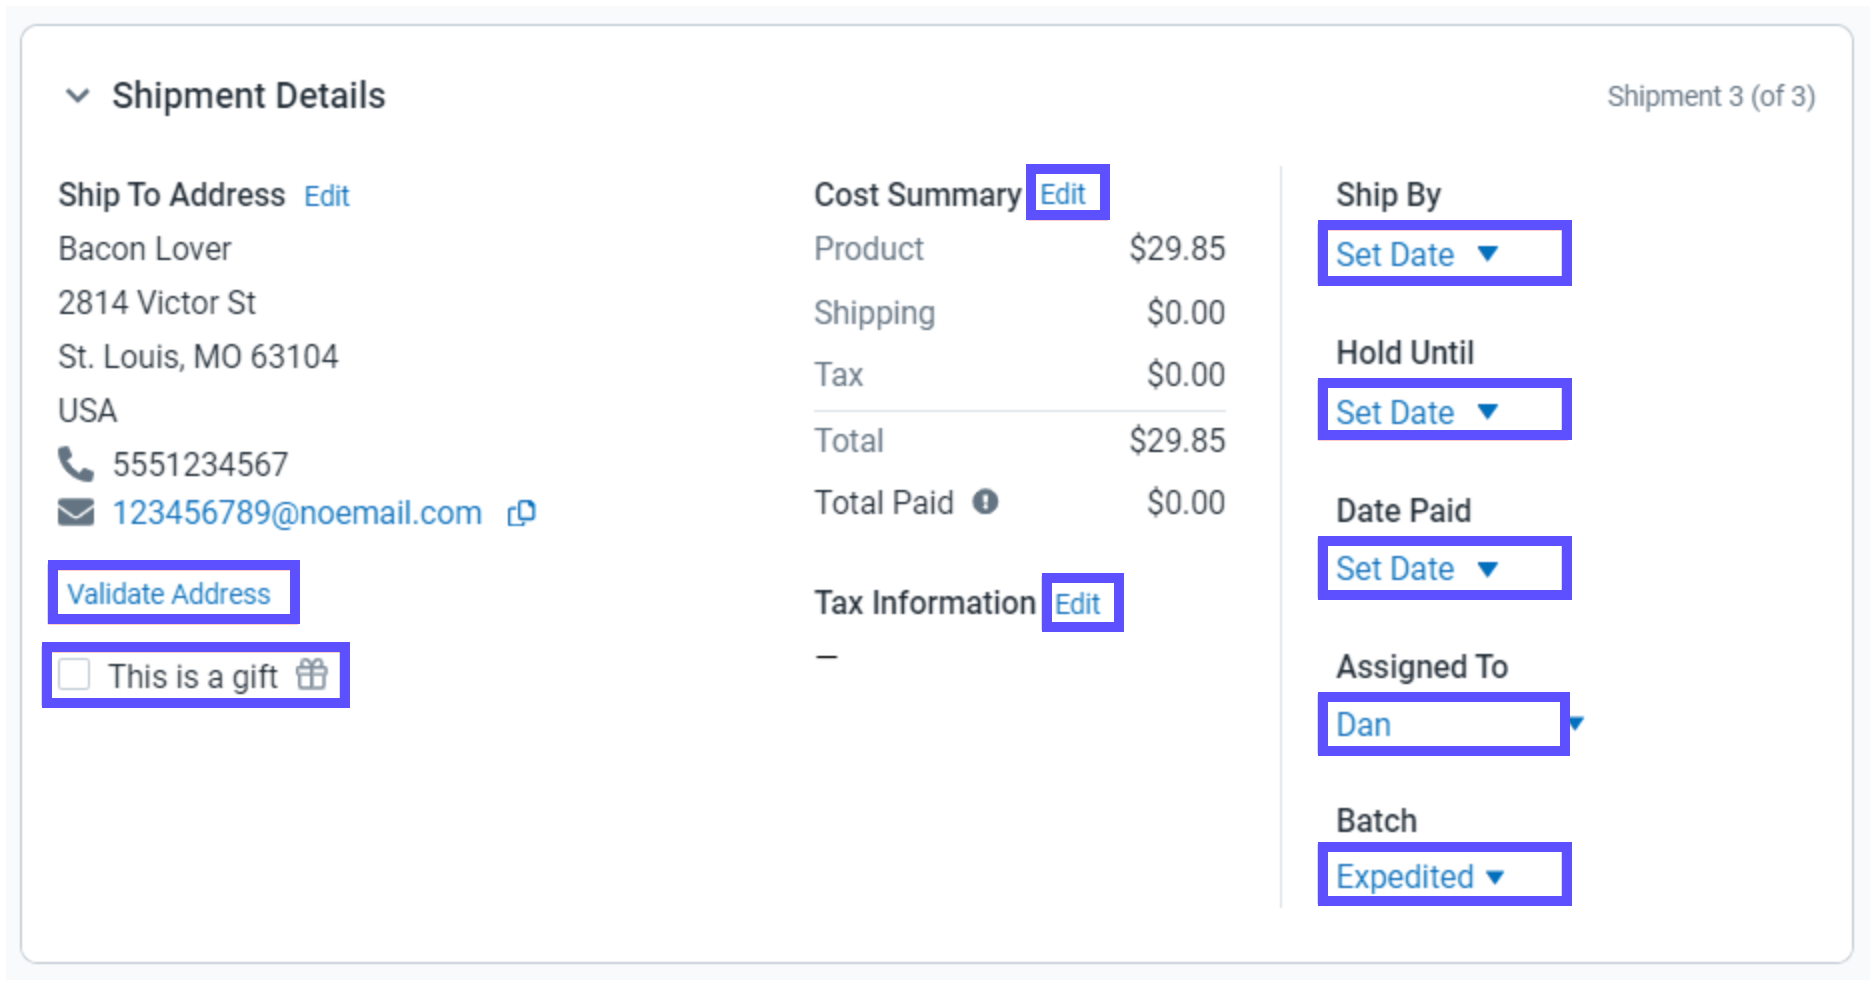This screenshot has width=1876, height=986.
Task: Click the copy email address icon
Action: click(x=521, y=513)
